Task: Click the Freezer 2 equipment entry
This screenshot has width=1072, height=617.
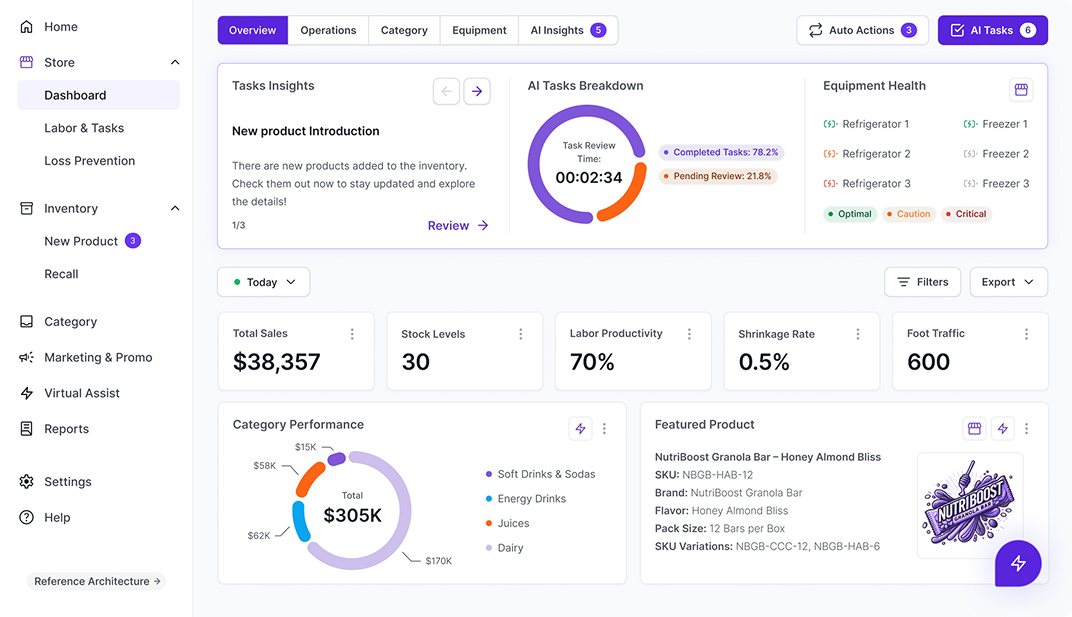Action: tap(996, 154)
